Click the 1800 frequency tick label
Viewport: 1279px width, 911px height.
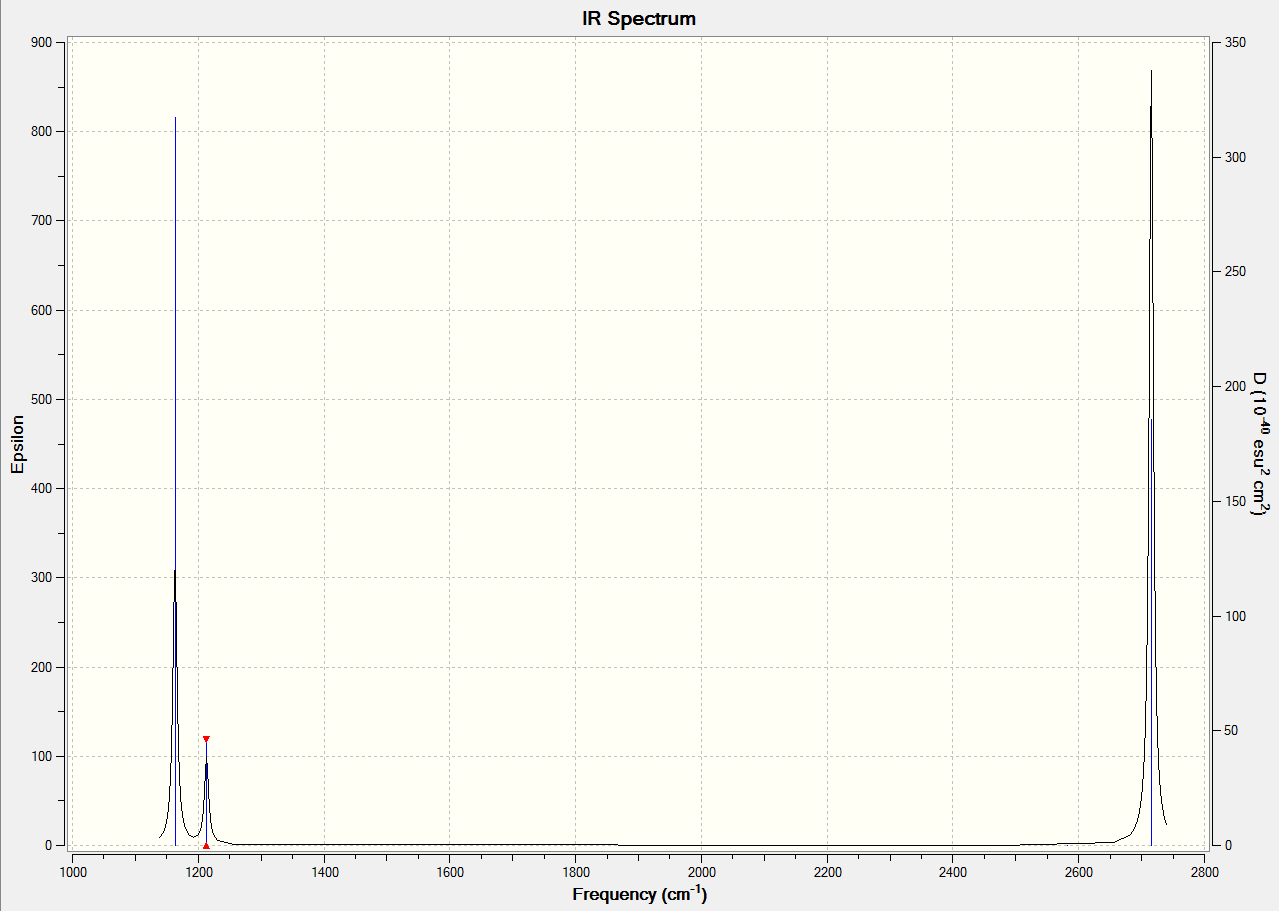pyautogui.click(x=576, y=872)
